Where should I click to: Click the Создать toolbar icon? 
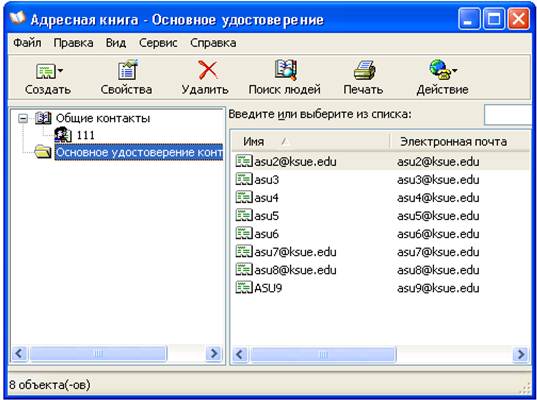(x=46, y=71)
